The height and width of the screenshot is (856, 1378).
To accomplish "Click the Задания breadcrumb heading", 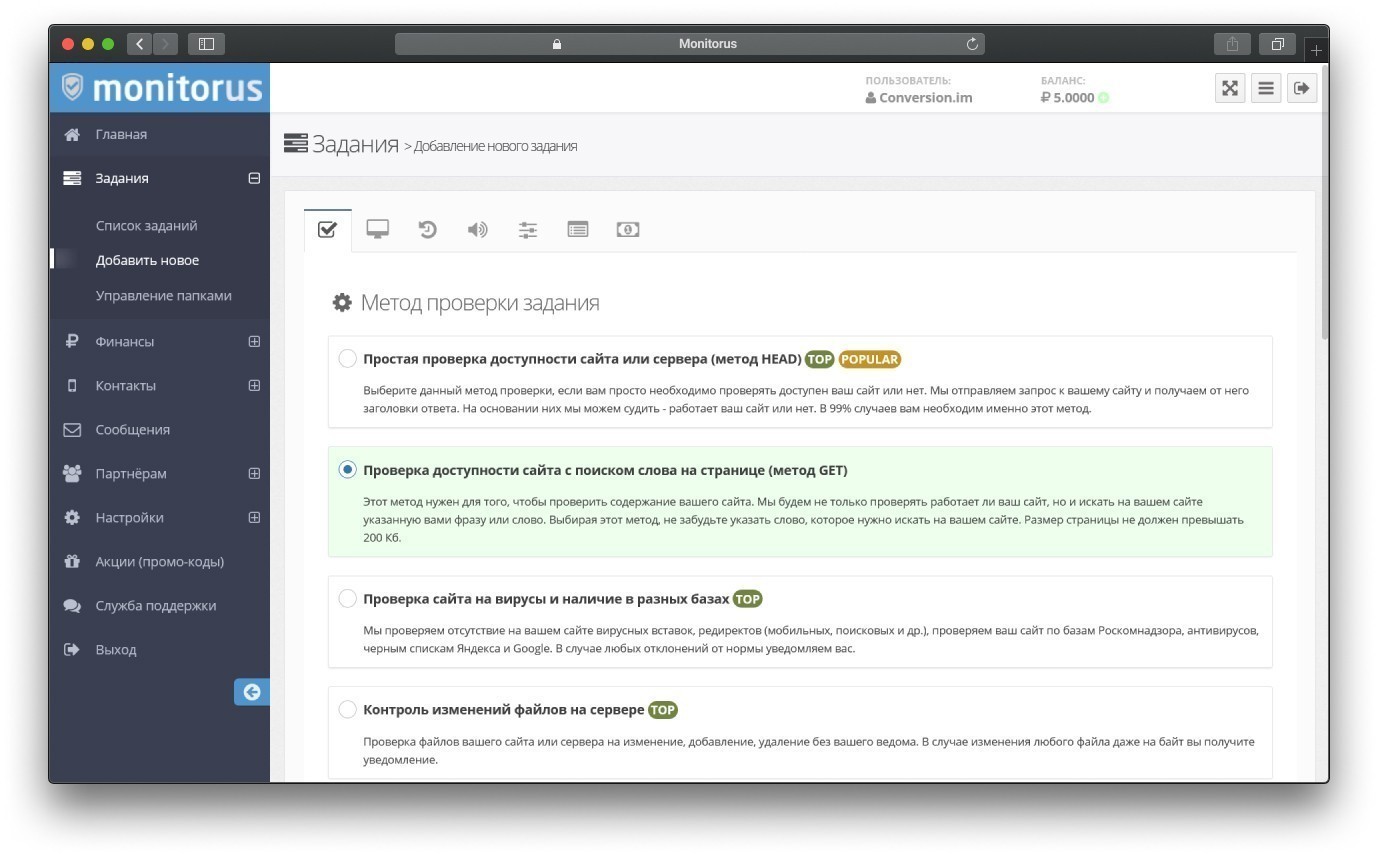I will [355, 144].
